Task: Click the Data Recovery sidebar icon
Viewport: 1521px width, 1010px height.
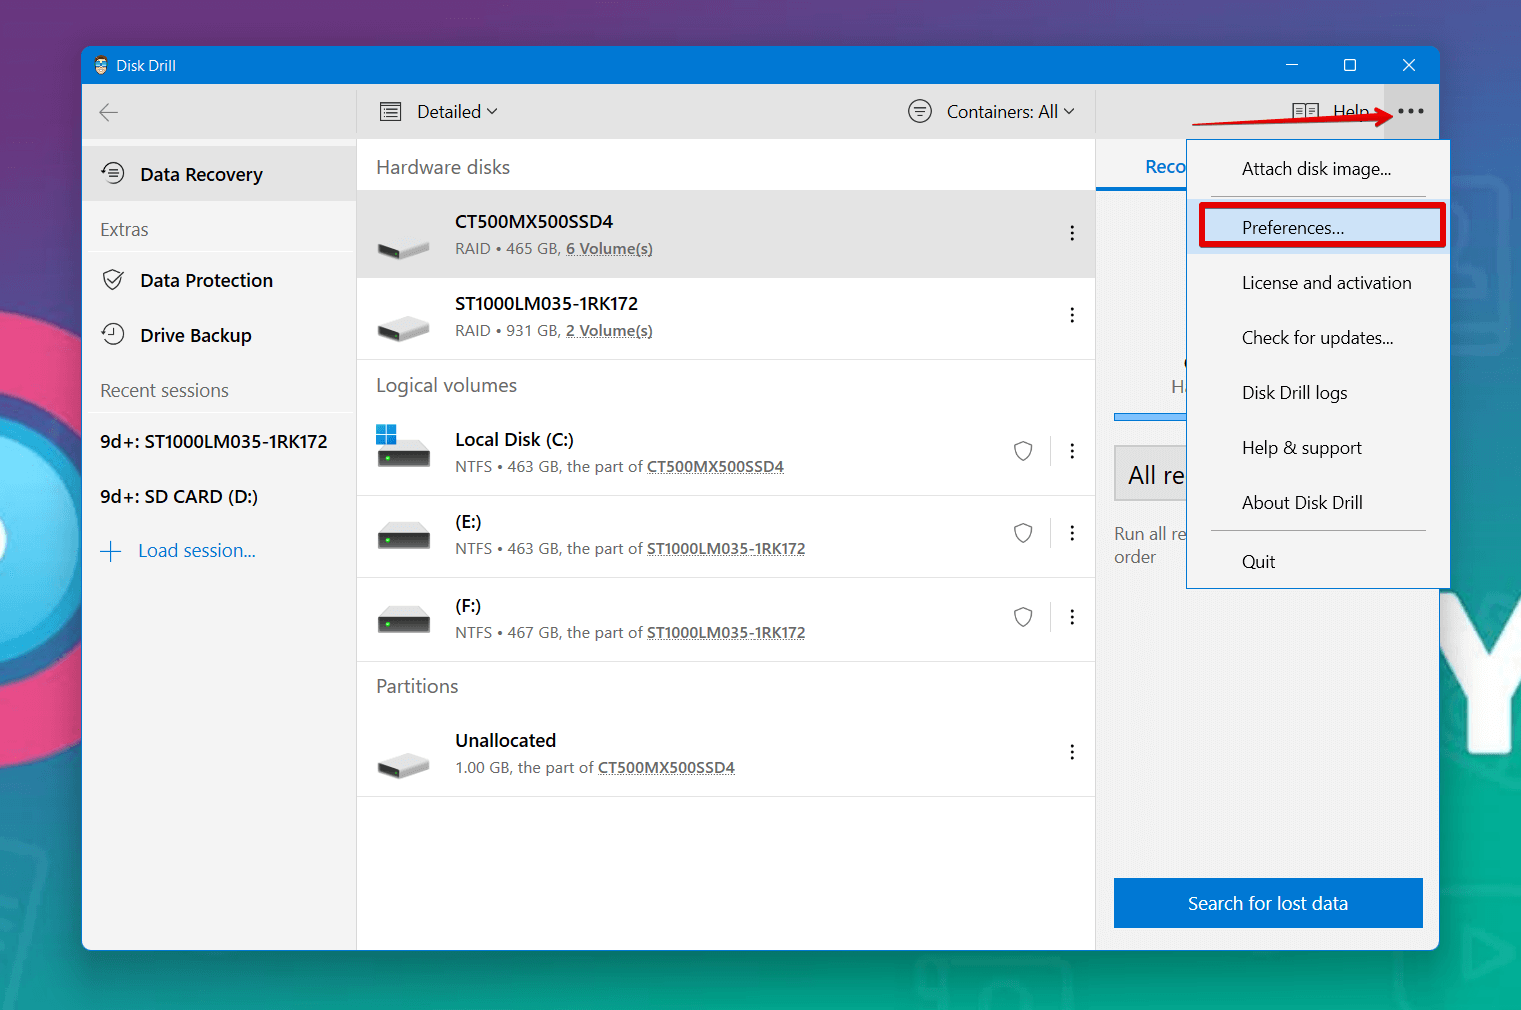Action: (113, 174)
